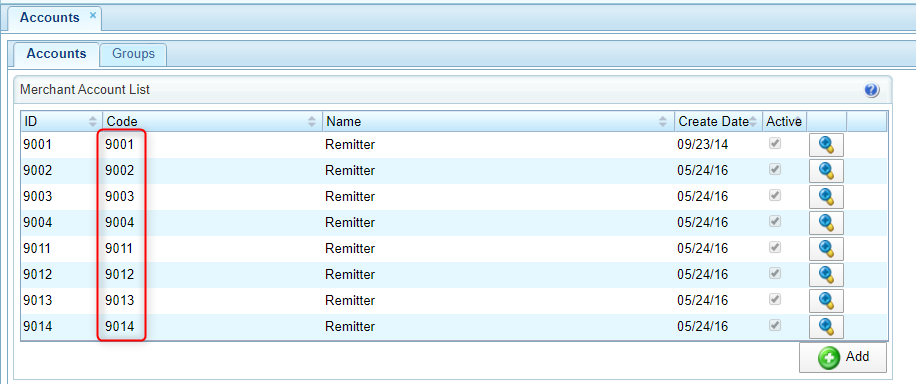
Task: Close the top Accounts tab
Action: 92,16
